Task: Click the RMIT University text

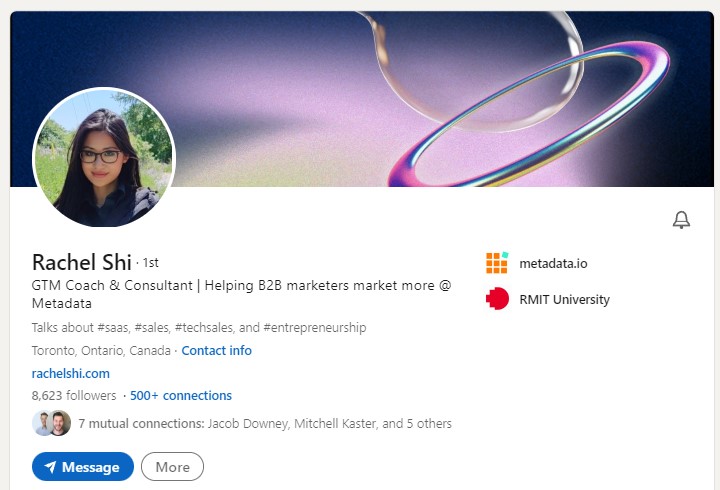Action: tap(564, 299)
